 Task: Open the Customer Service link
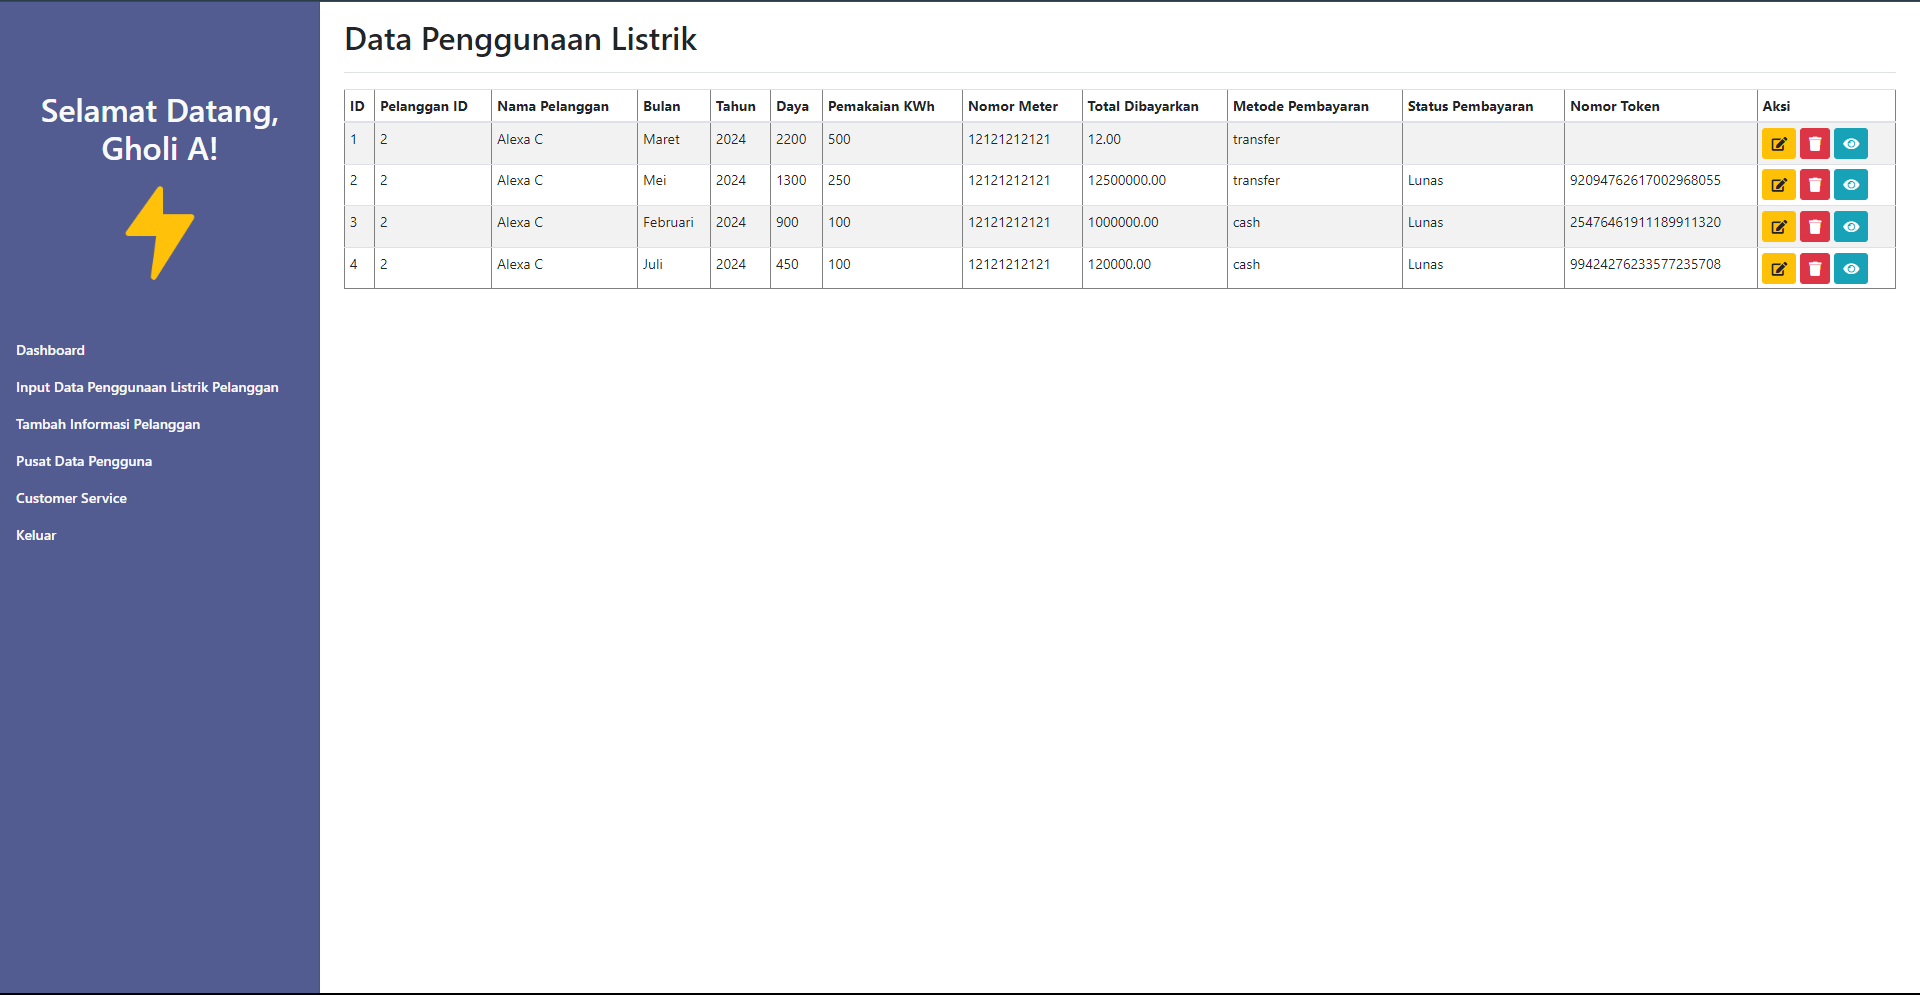tap(71, 498)
